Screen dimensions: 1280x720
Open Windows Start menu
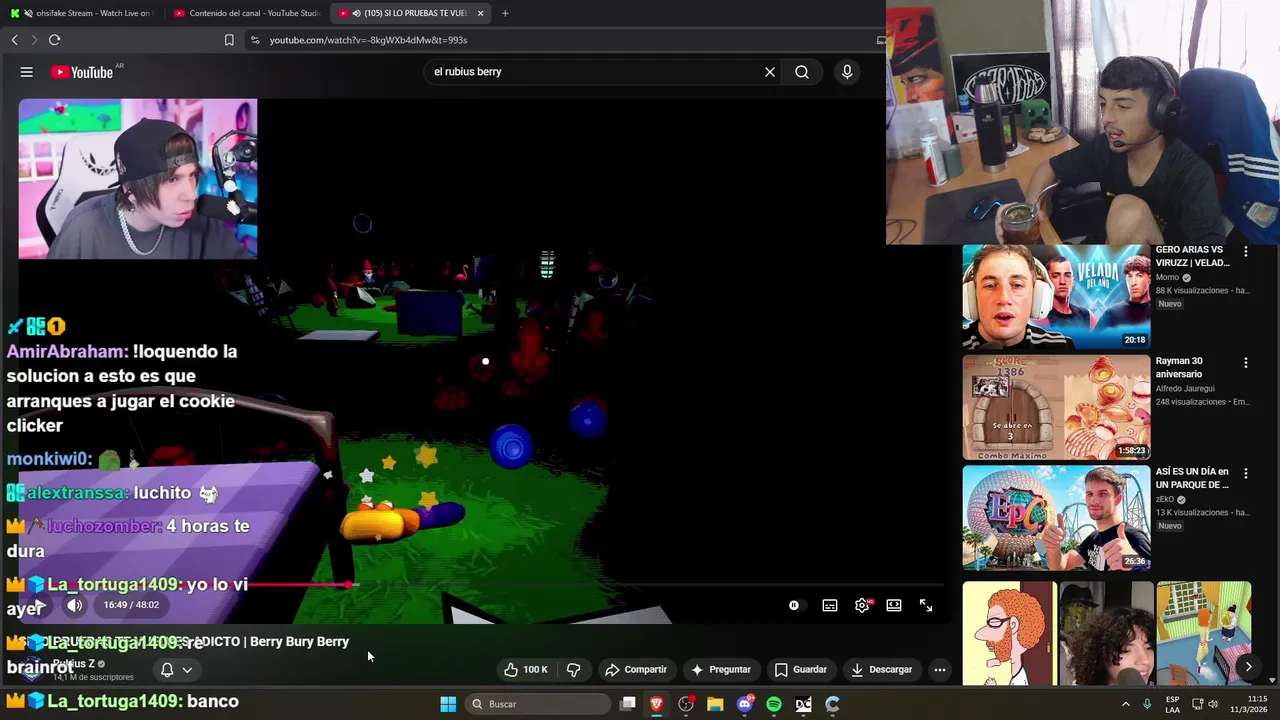tap(448, 704)
